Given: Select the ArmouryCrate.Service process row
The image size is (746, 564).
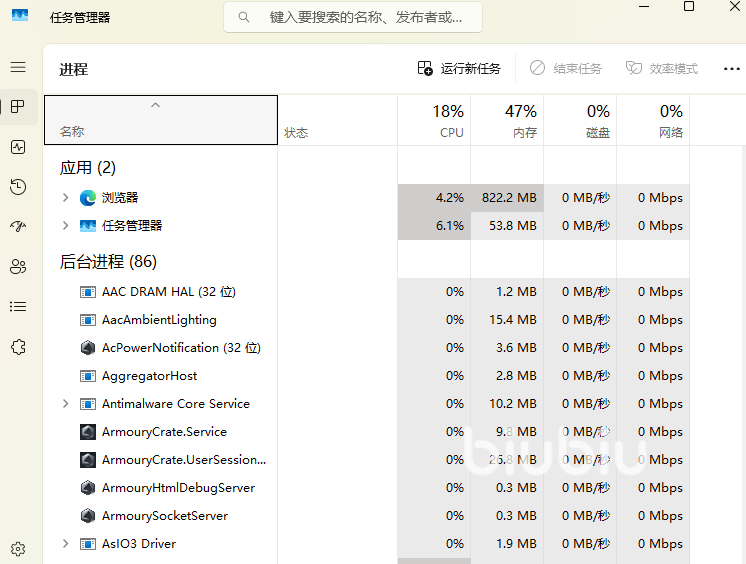Looking at the screenshot, I should [x=164, y=432].
